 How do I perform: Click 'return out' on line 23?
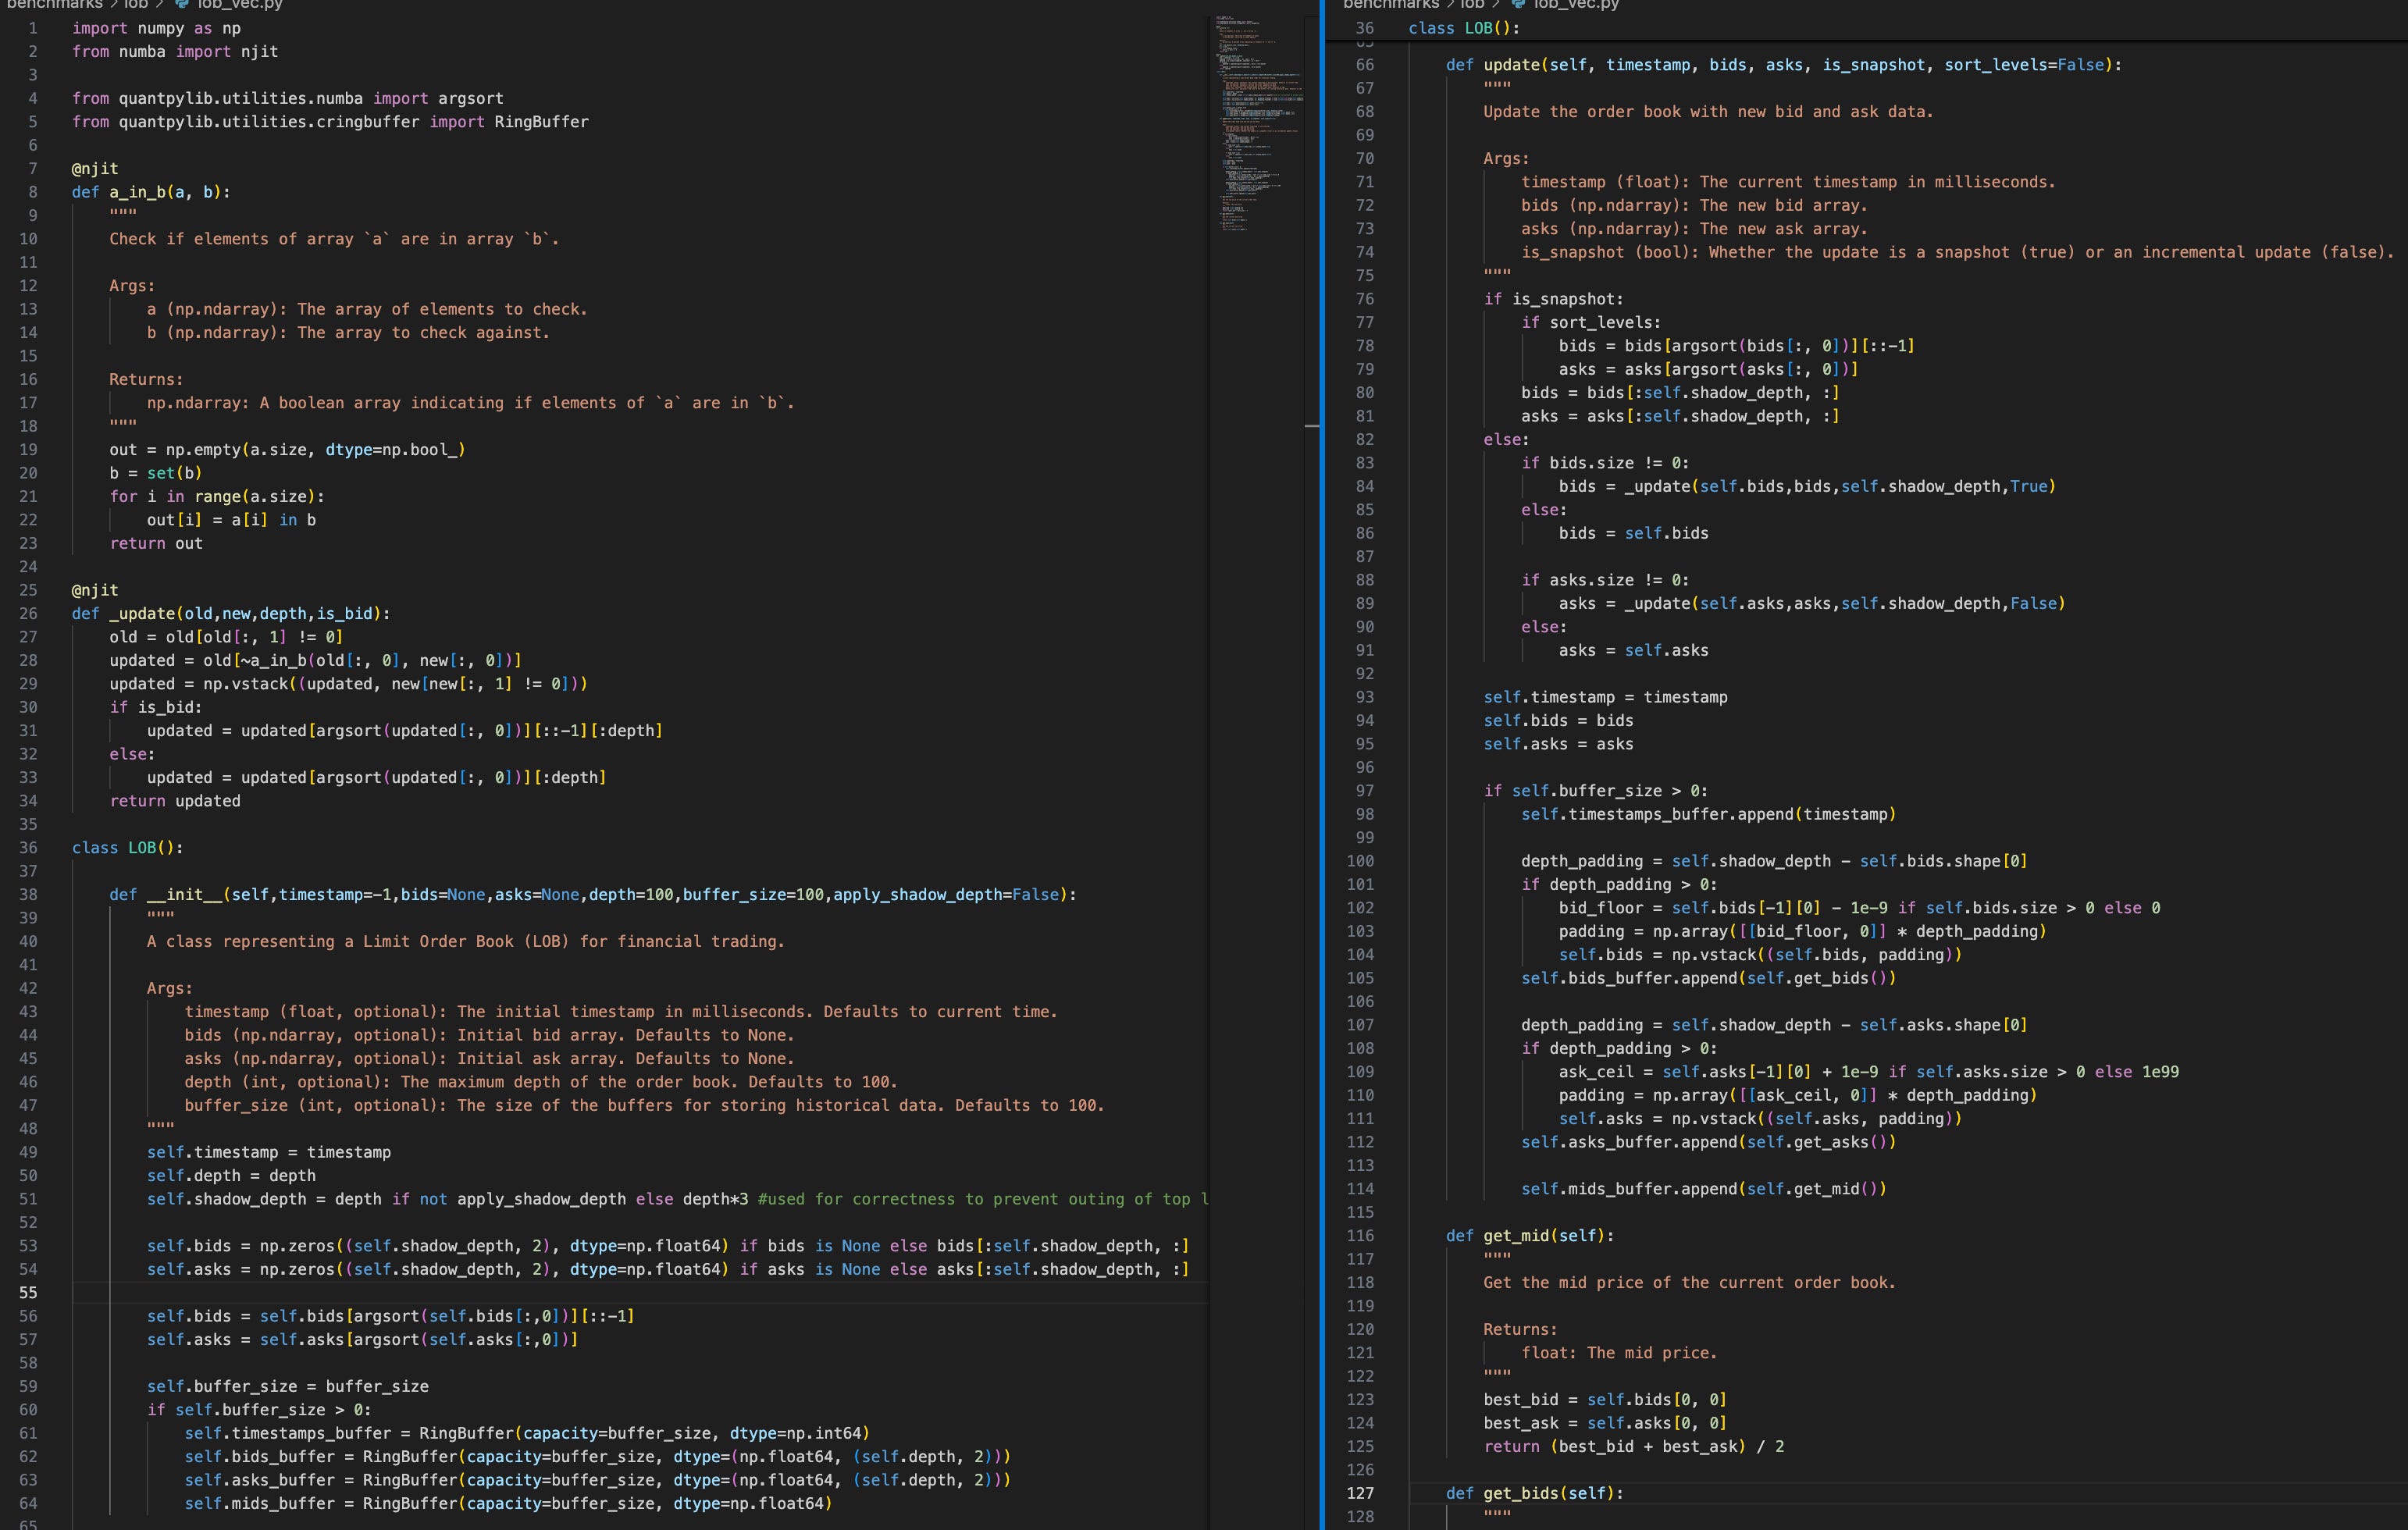(156, 544)
